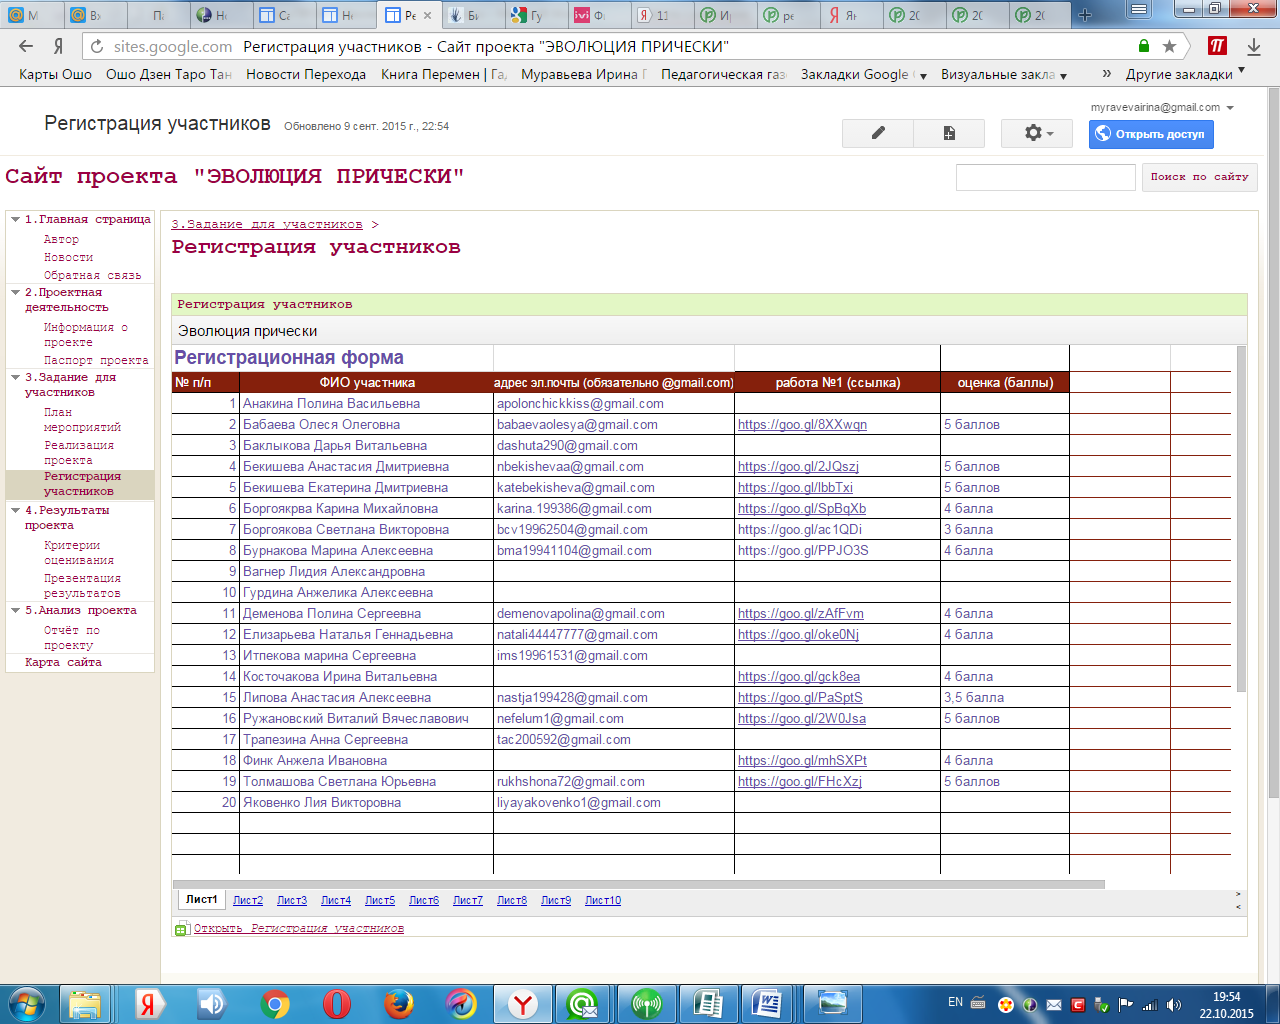1280x1024 pixels.
Task: Go back with the browser arrow
Action: [26, 46]
